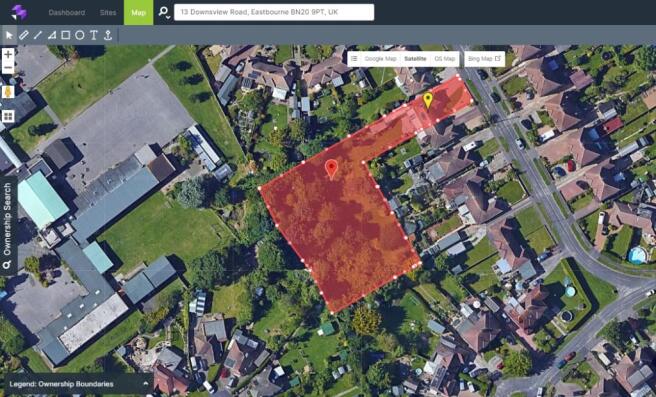
Task: Select the ruler measure tool
Action: 23,35
